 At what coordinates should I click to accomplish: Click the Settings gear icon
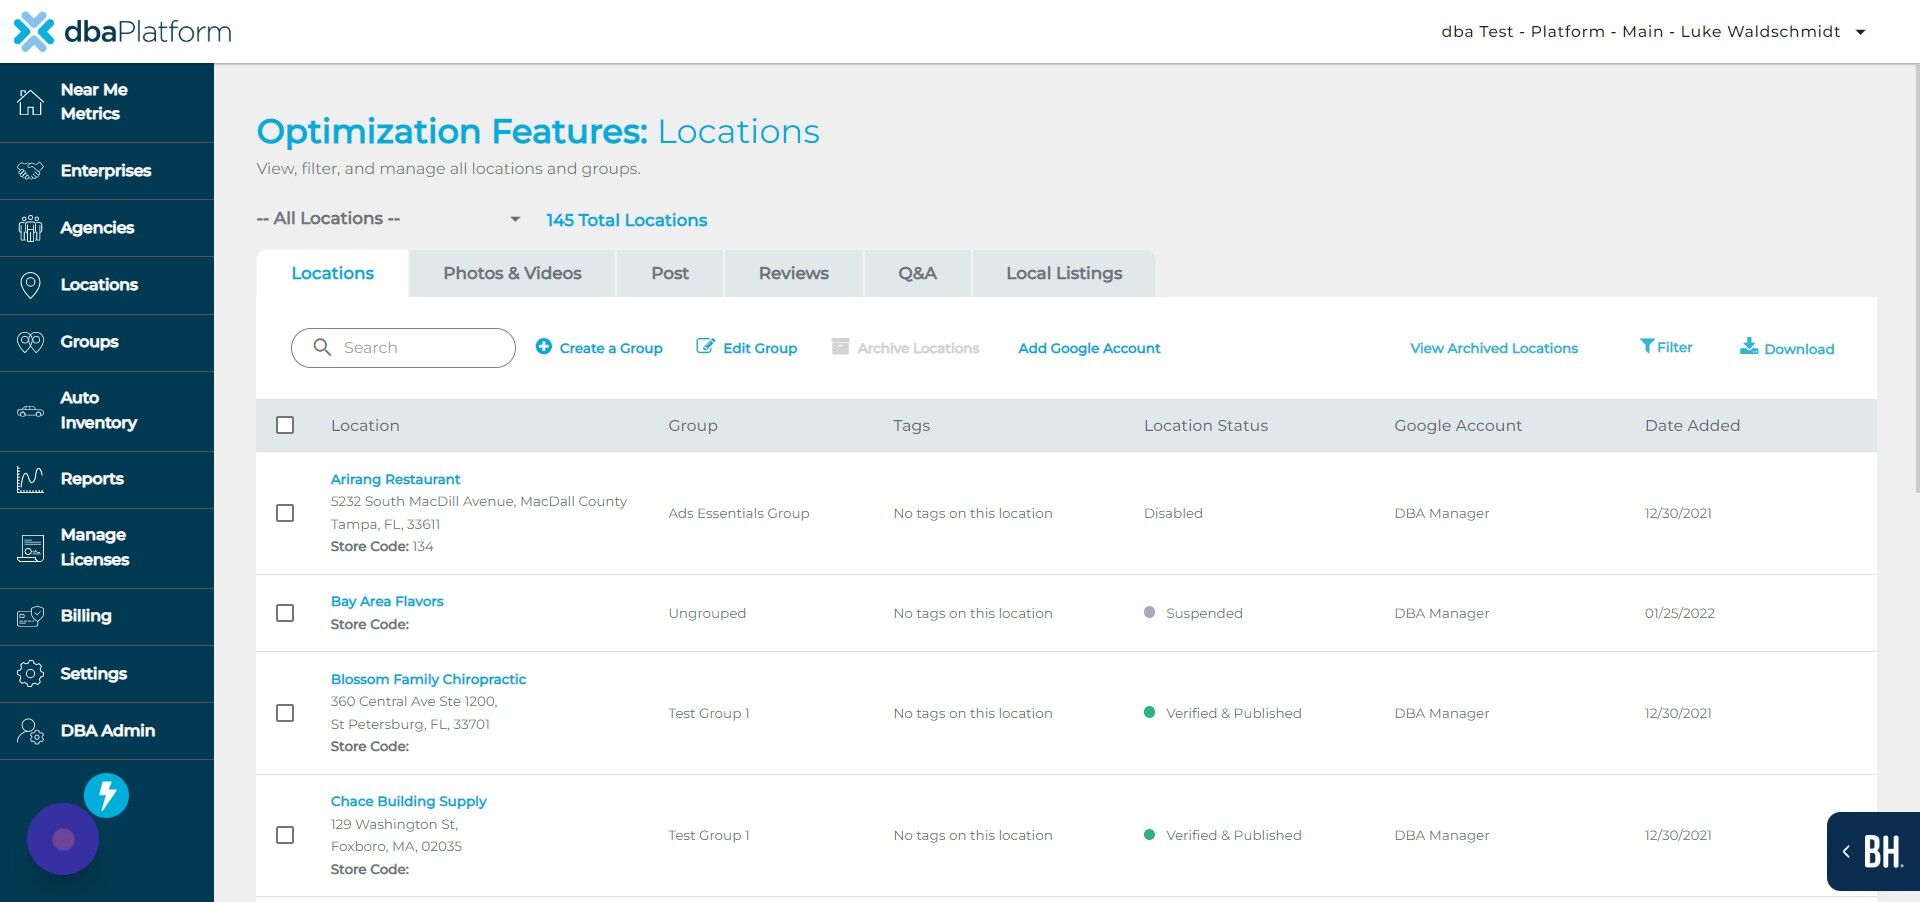click(x=30, y=674)
